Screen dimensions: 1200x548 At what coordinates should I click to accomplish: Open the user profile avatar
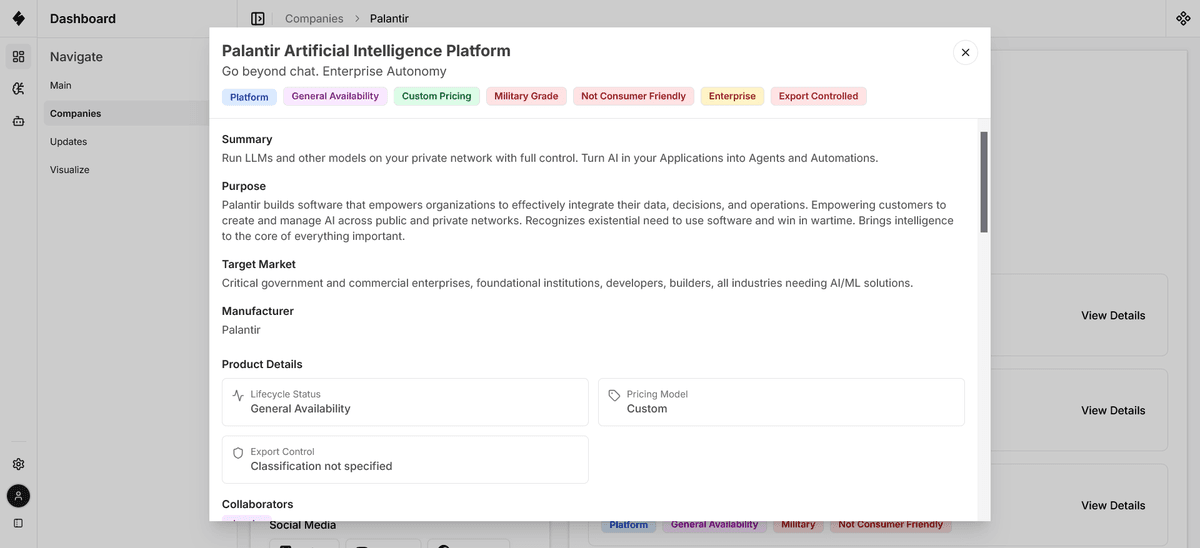18,495
